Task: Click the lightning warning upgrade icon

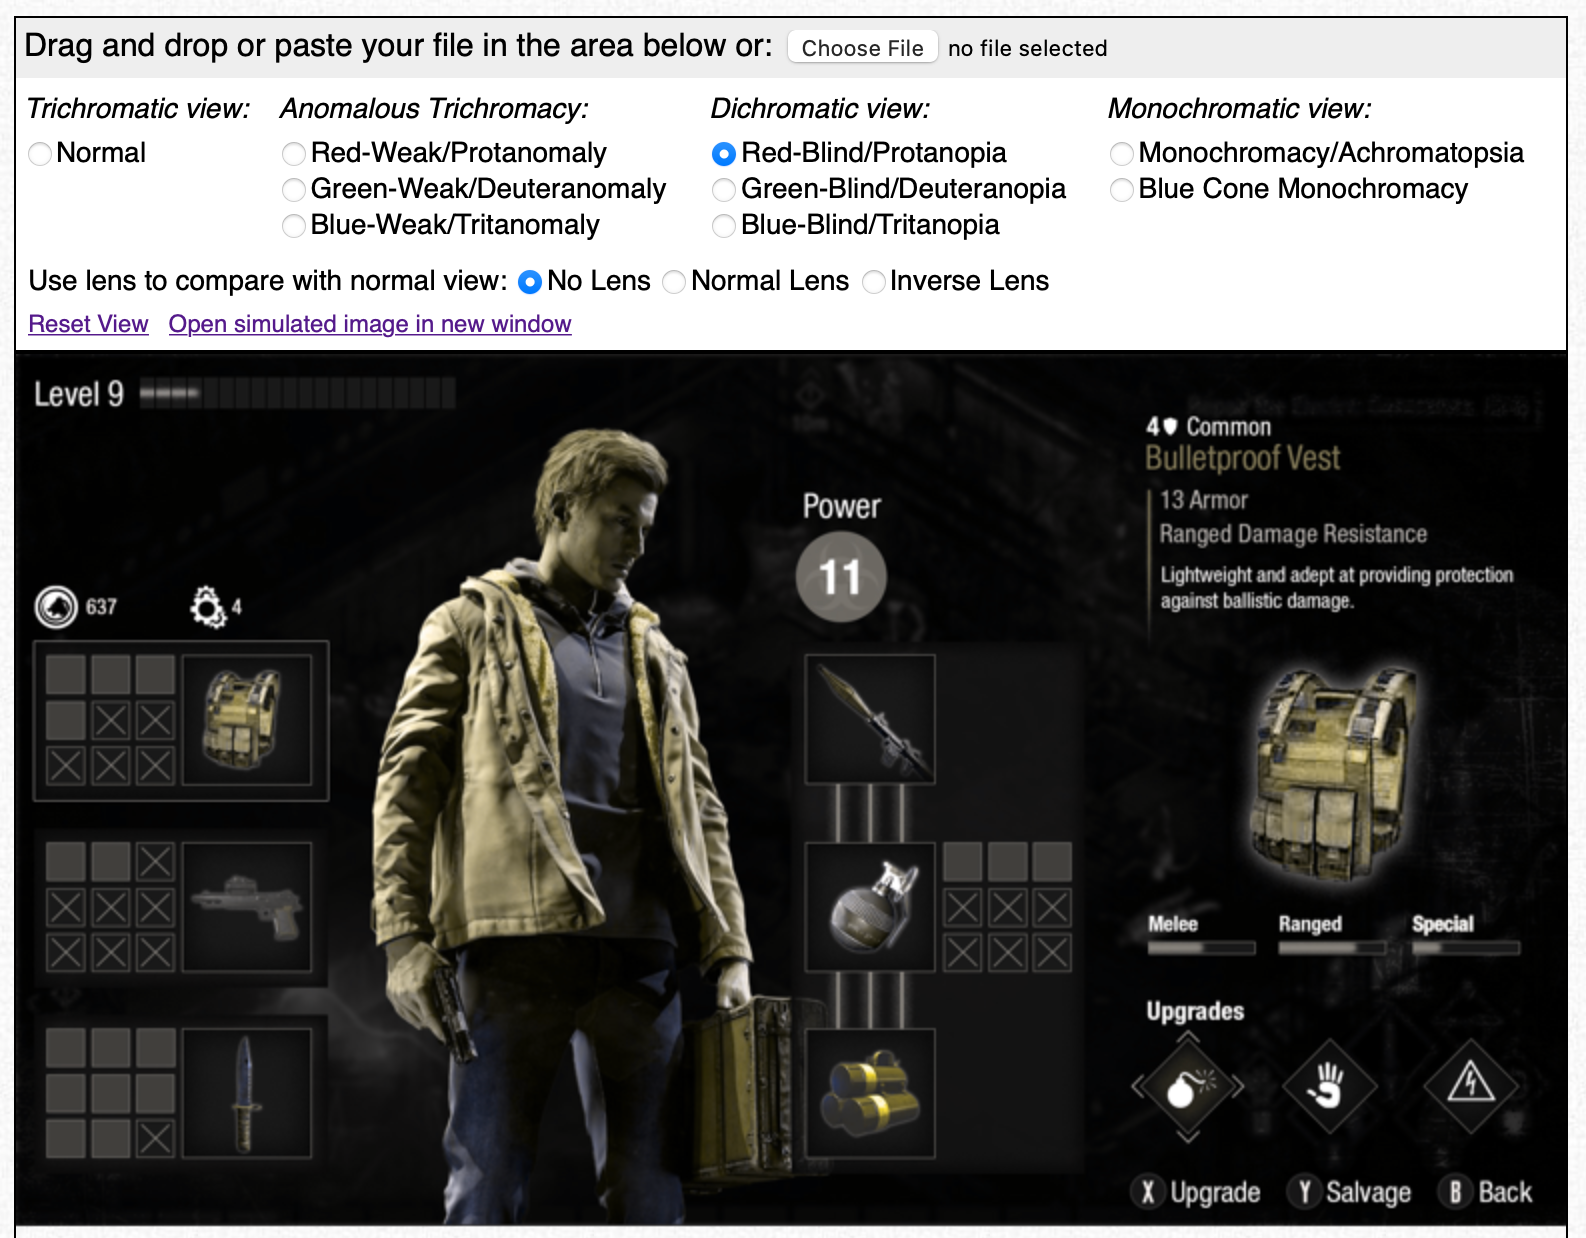Action: 1471,1085
